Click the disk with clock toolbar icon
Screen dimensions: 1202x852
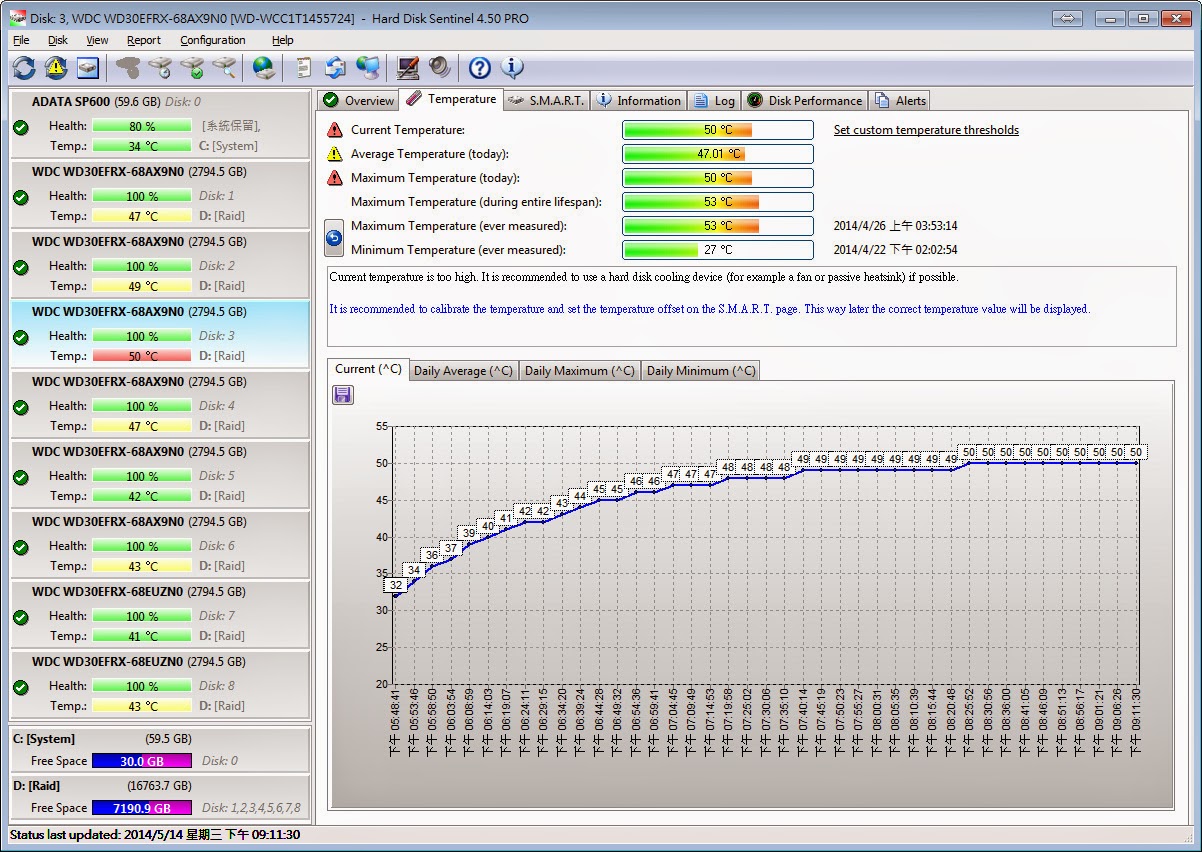160,68
